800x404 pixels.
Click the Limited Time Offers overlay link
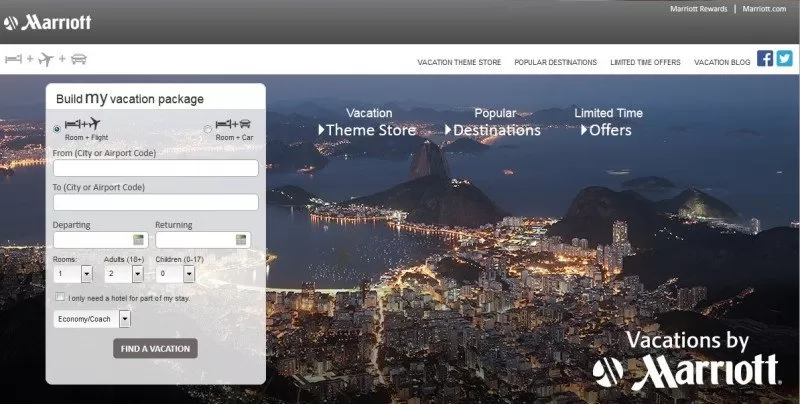point(609,122)
